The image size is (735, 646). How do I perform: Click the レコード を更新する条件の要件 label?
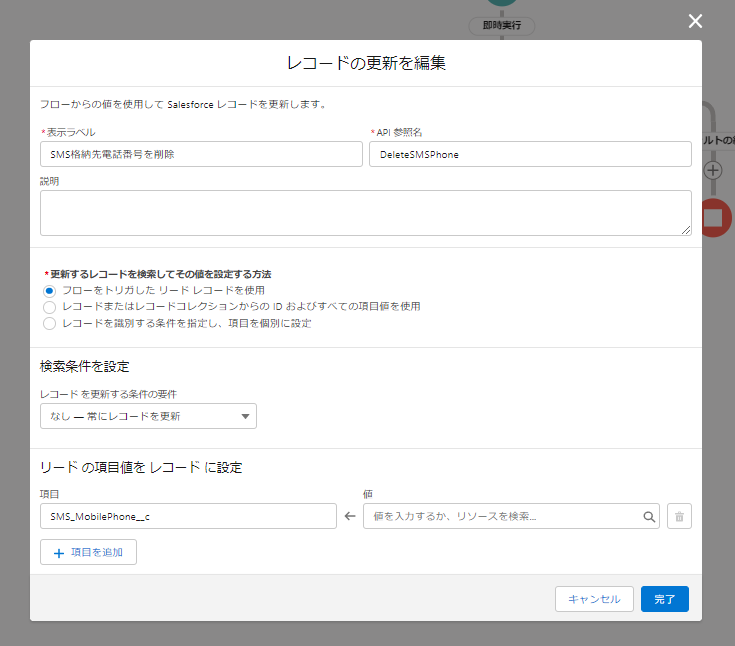point(108,394)
